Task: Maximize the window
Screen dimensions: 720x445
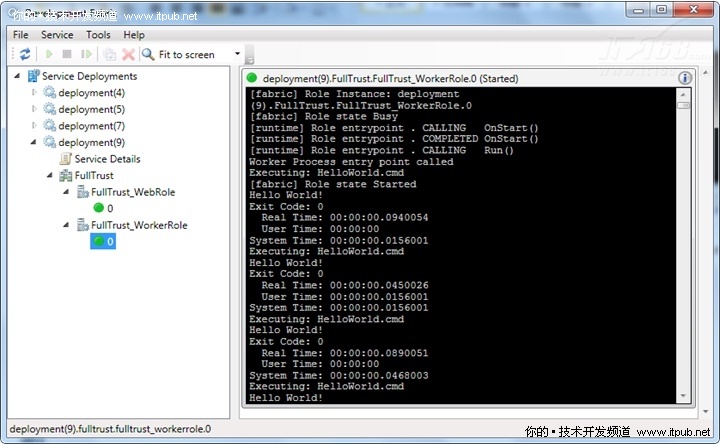Action: [x=661, y=10]
